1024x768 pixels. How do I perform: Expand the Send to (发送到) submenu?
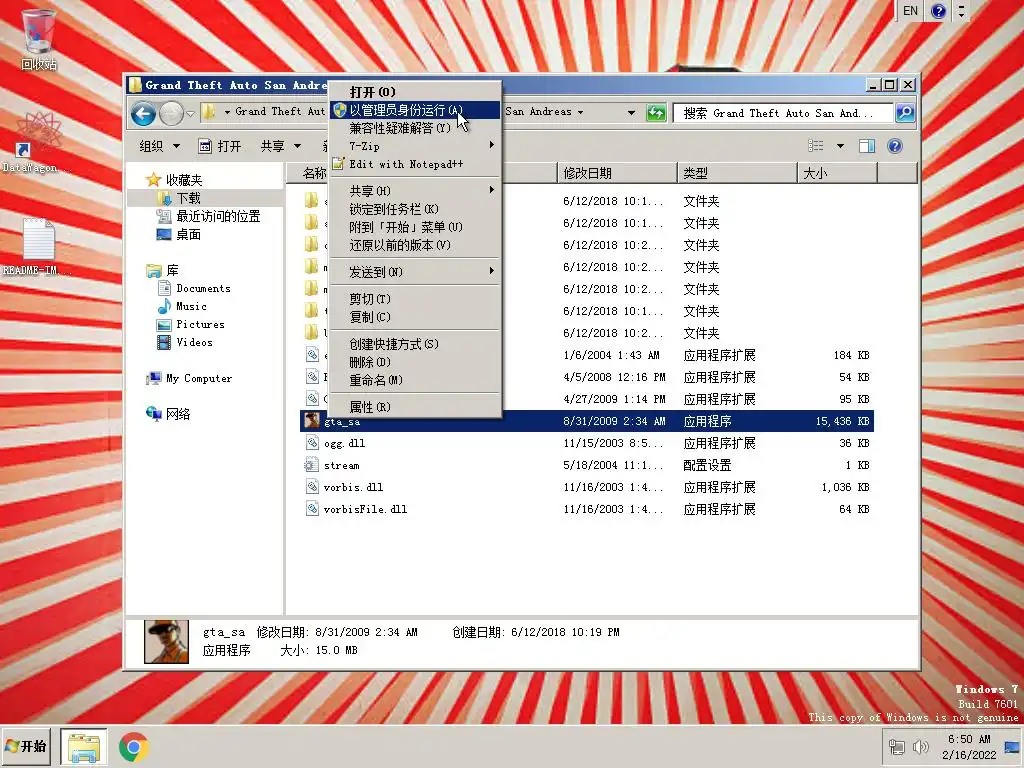(x=415, y=272)
